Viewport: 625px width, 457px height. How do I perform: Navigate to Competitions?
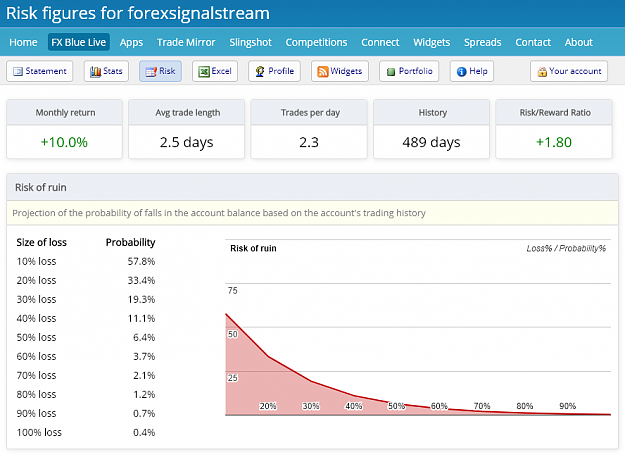(x=316, y=42)
